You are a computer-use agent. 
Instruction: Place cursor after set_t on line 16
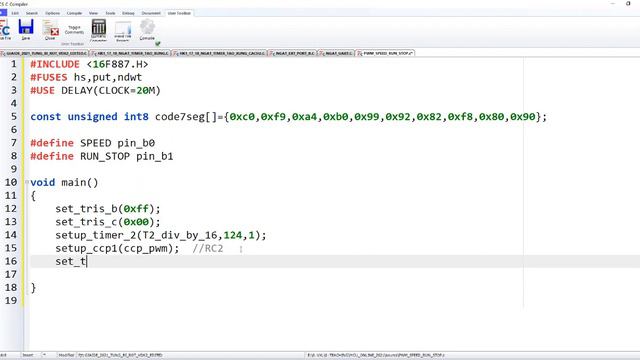87,261
